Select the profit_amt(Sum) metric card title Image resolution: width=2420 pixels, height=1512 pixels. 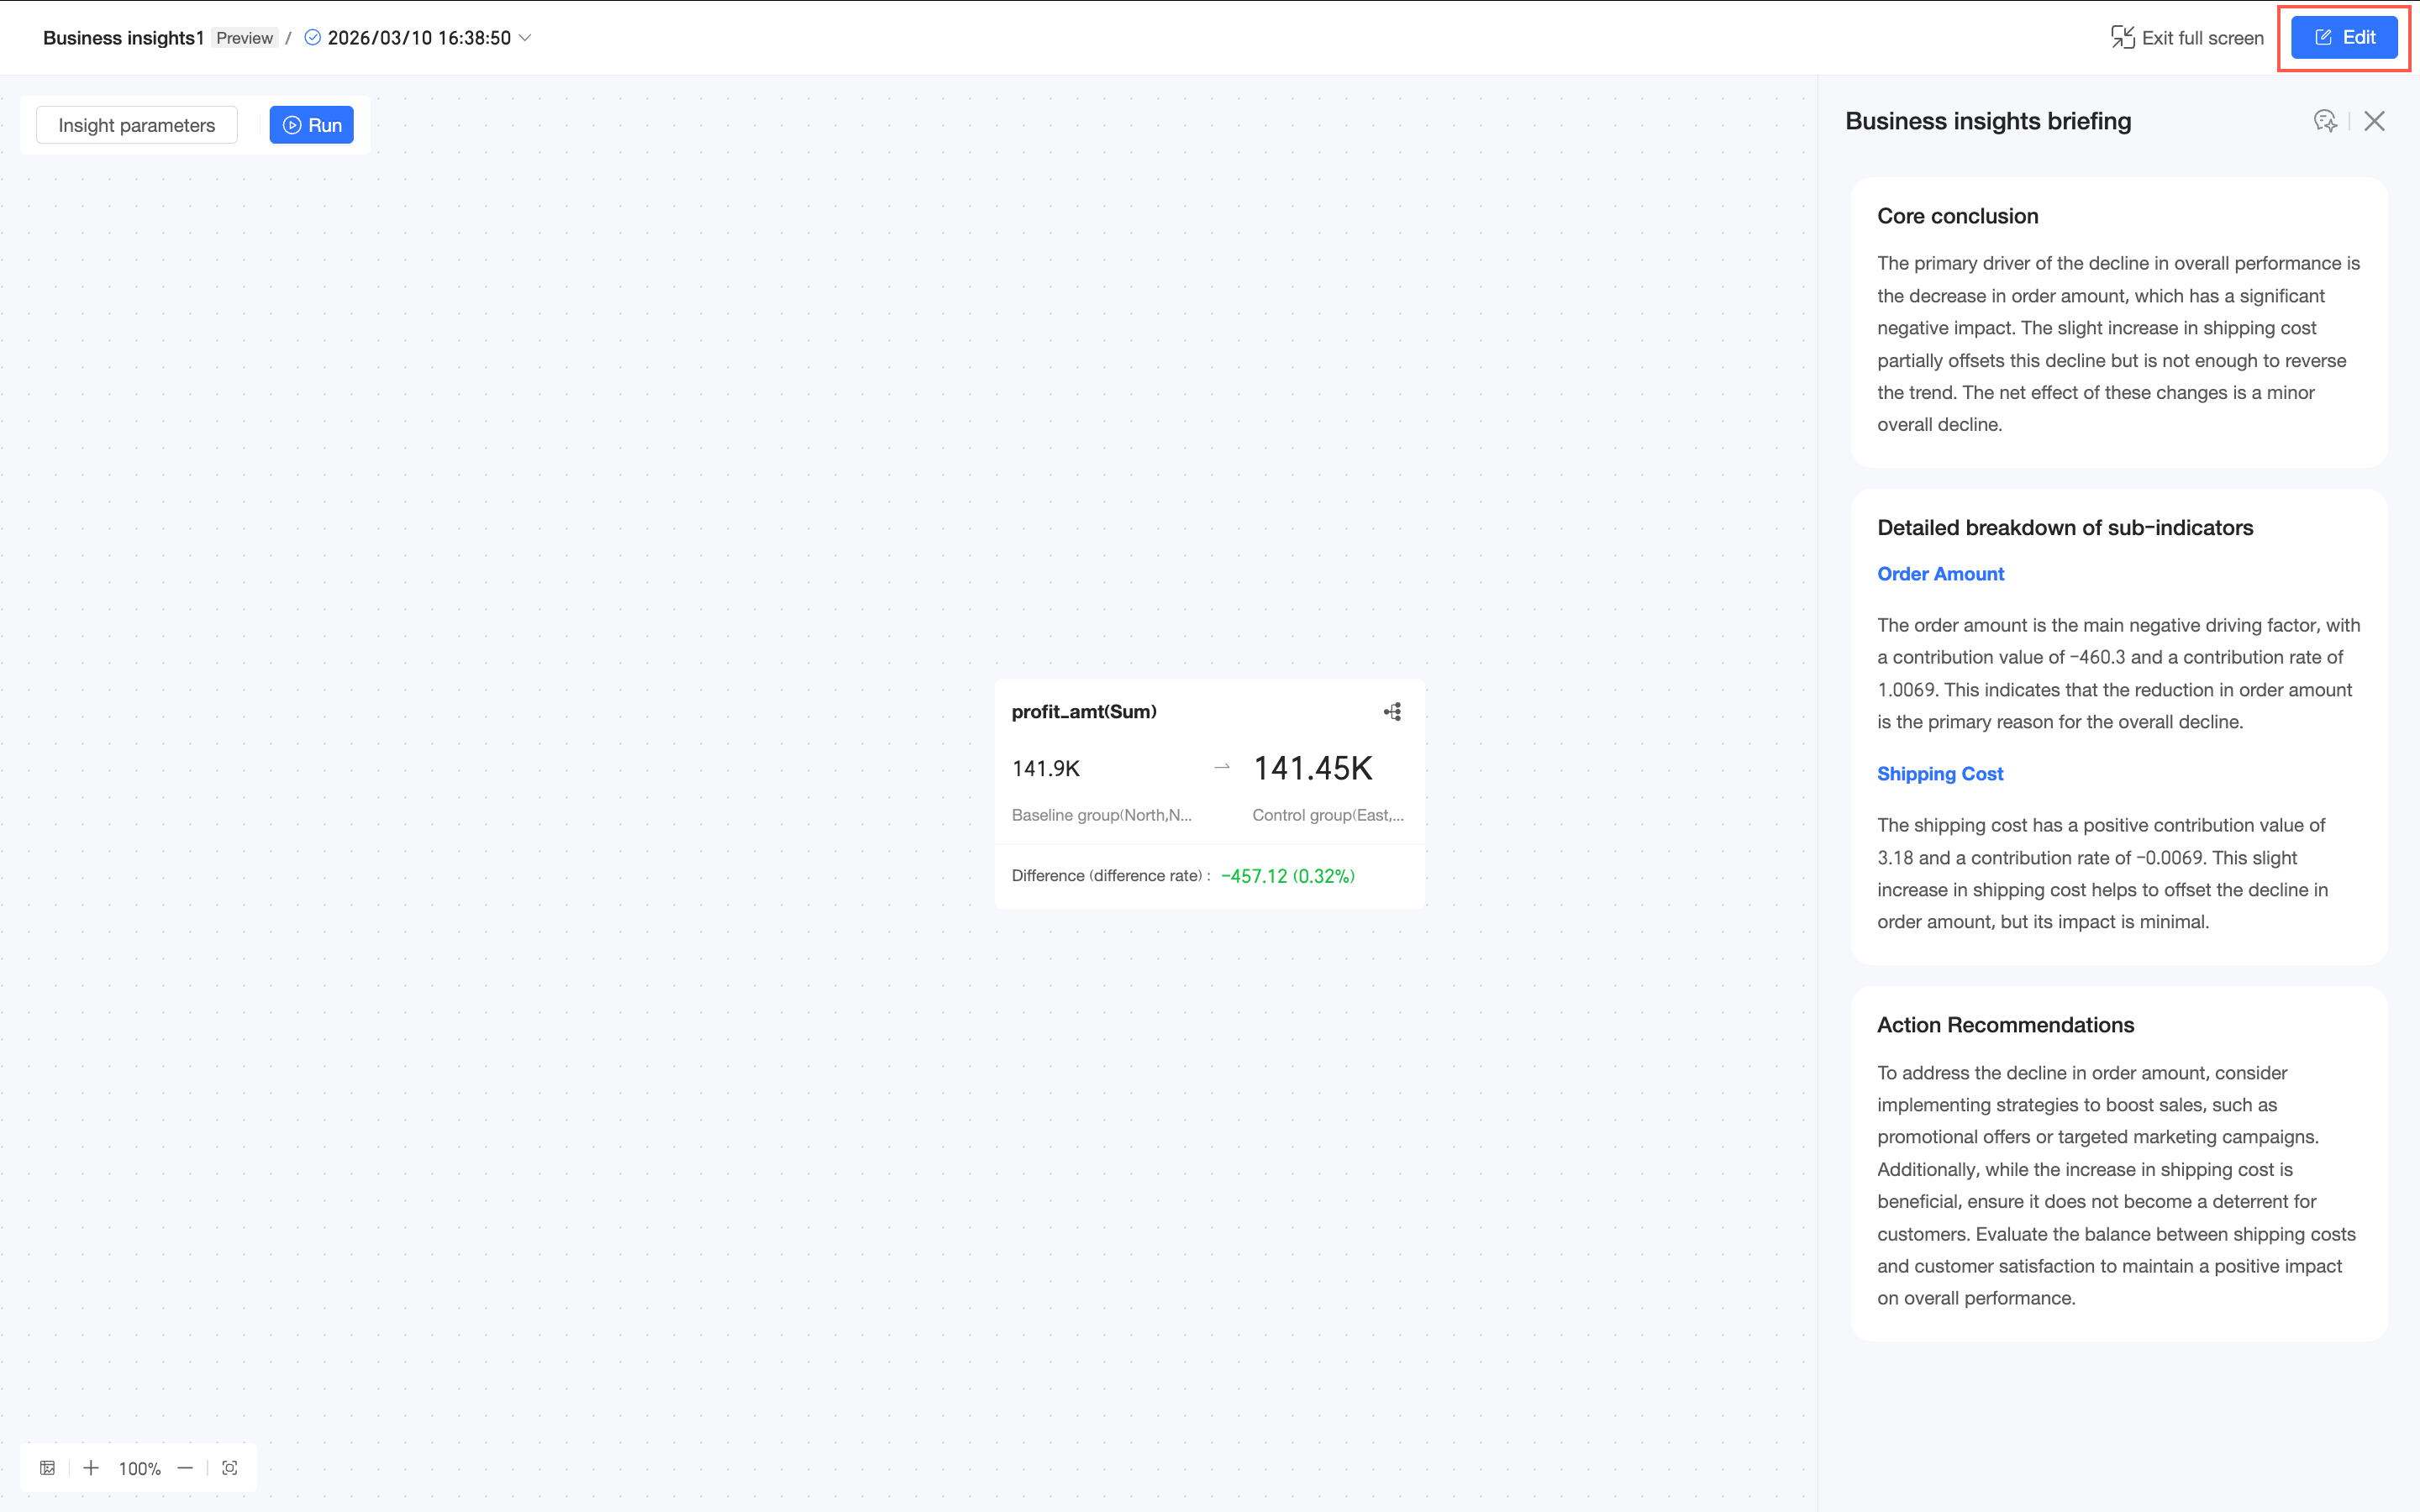click(1084, 712)
